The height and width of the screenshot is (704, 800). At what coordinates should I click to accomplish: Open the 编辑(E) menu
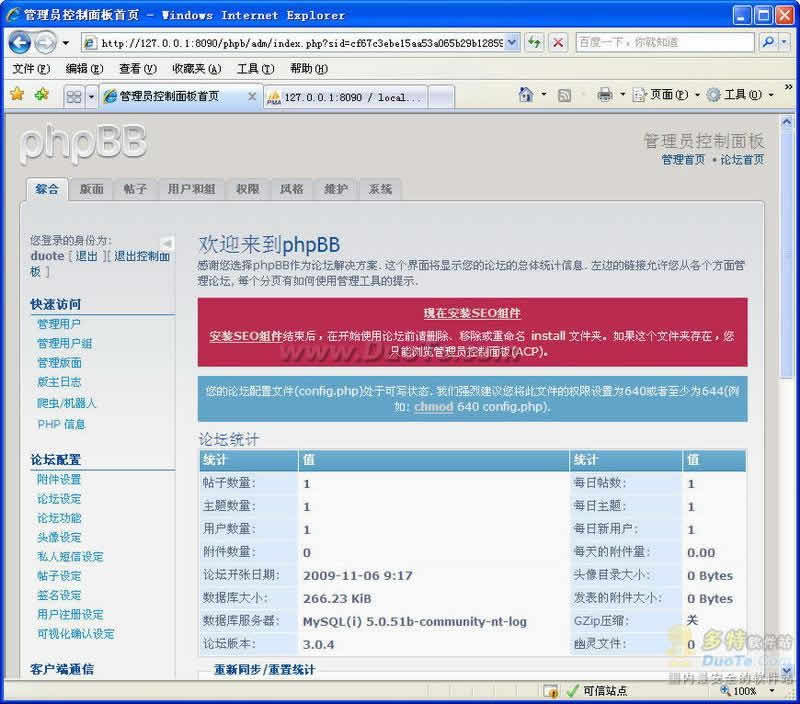click(84, 68)
